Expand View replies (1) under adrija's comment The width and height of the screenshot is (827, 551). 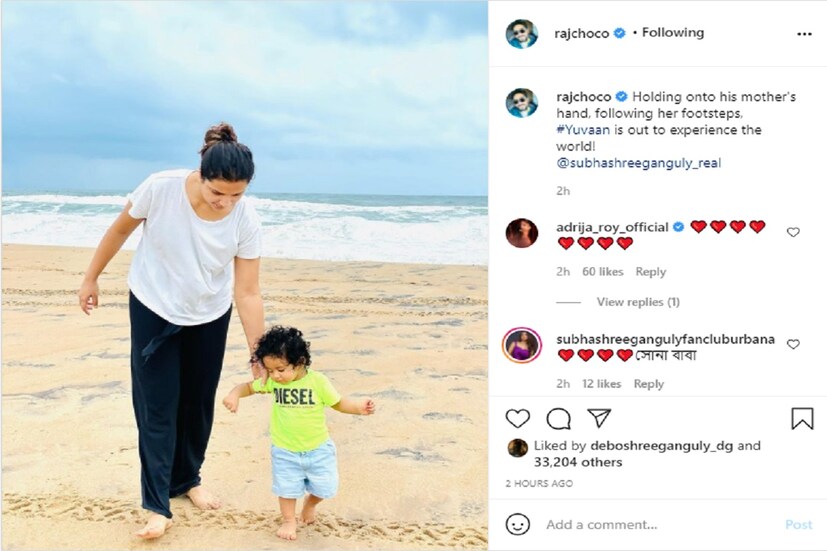638,302
